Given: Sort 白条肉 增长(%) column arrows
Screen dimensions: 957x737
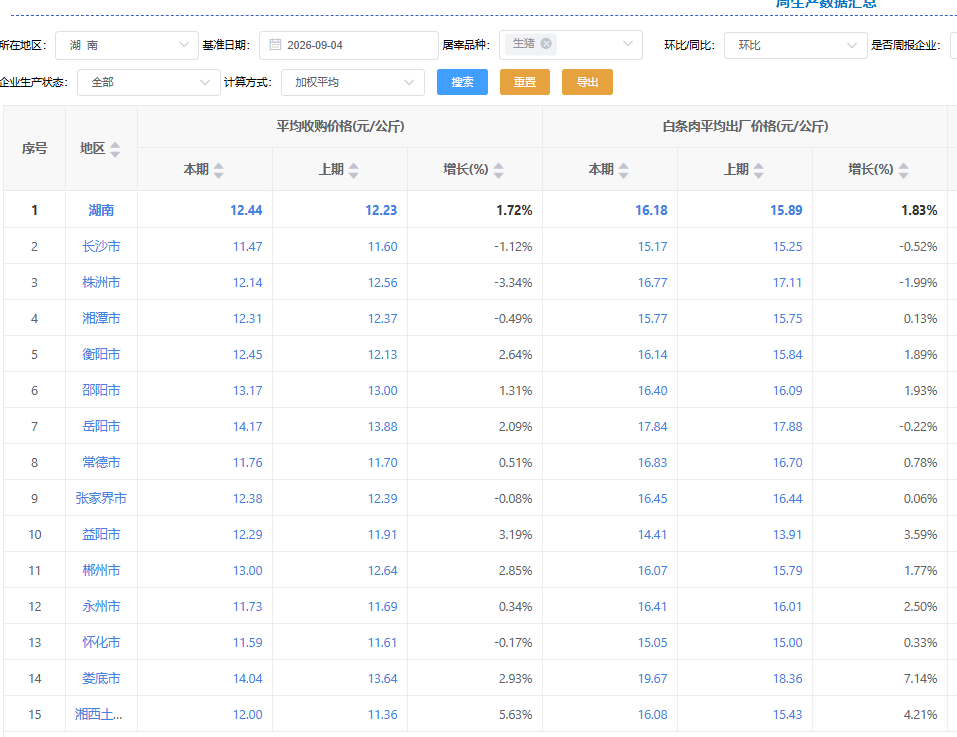Looking at the screenshot, I should 903,170.
